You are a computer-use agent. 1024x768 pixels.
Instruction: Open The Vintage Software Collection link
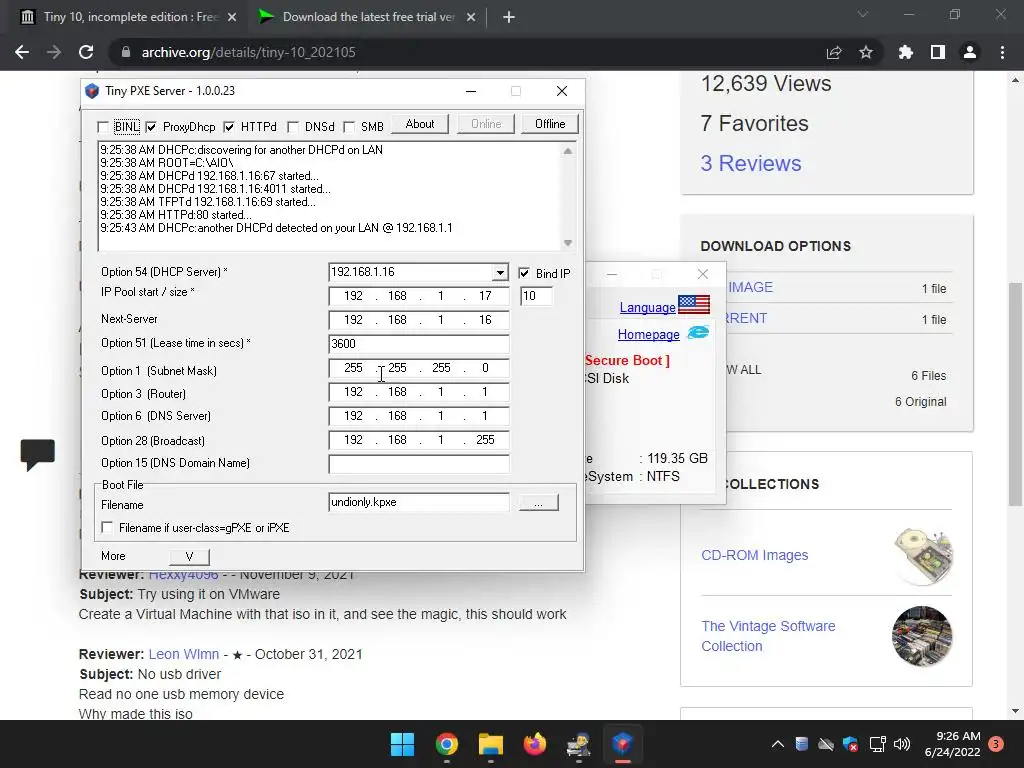pyautogui.click(x=768, y=636)
